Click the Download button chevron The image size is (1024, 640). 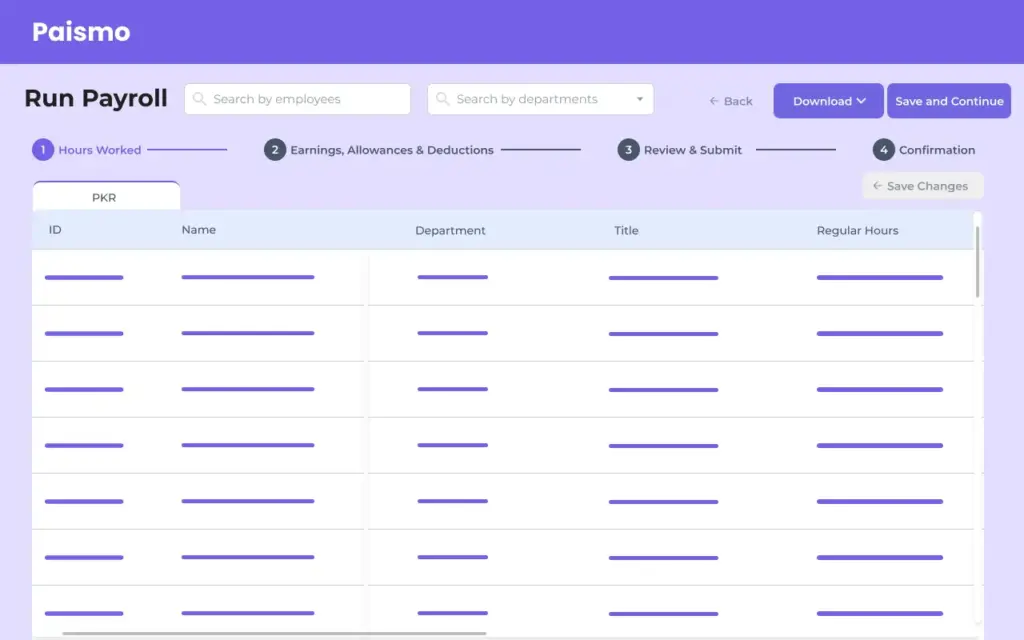[860, 100]
